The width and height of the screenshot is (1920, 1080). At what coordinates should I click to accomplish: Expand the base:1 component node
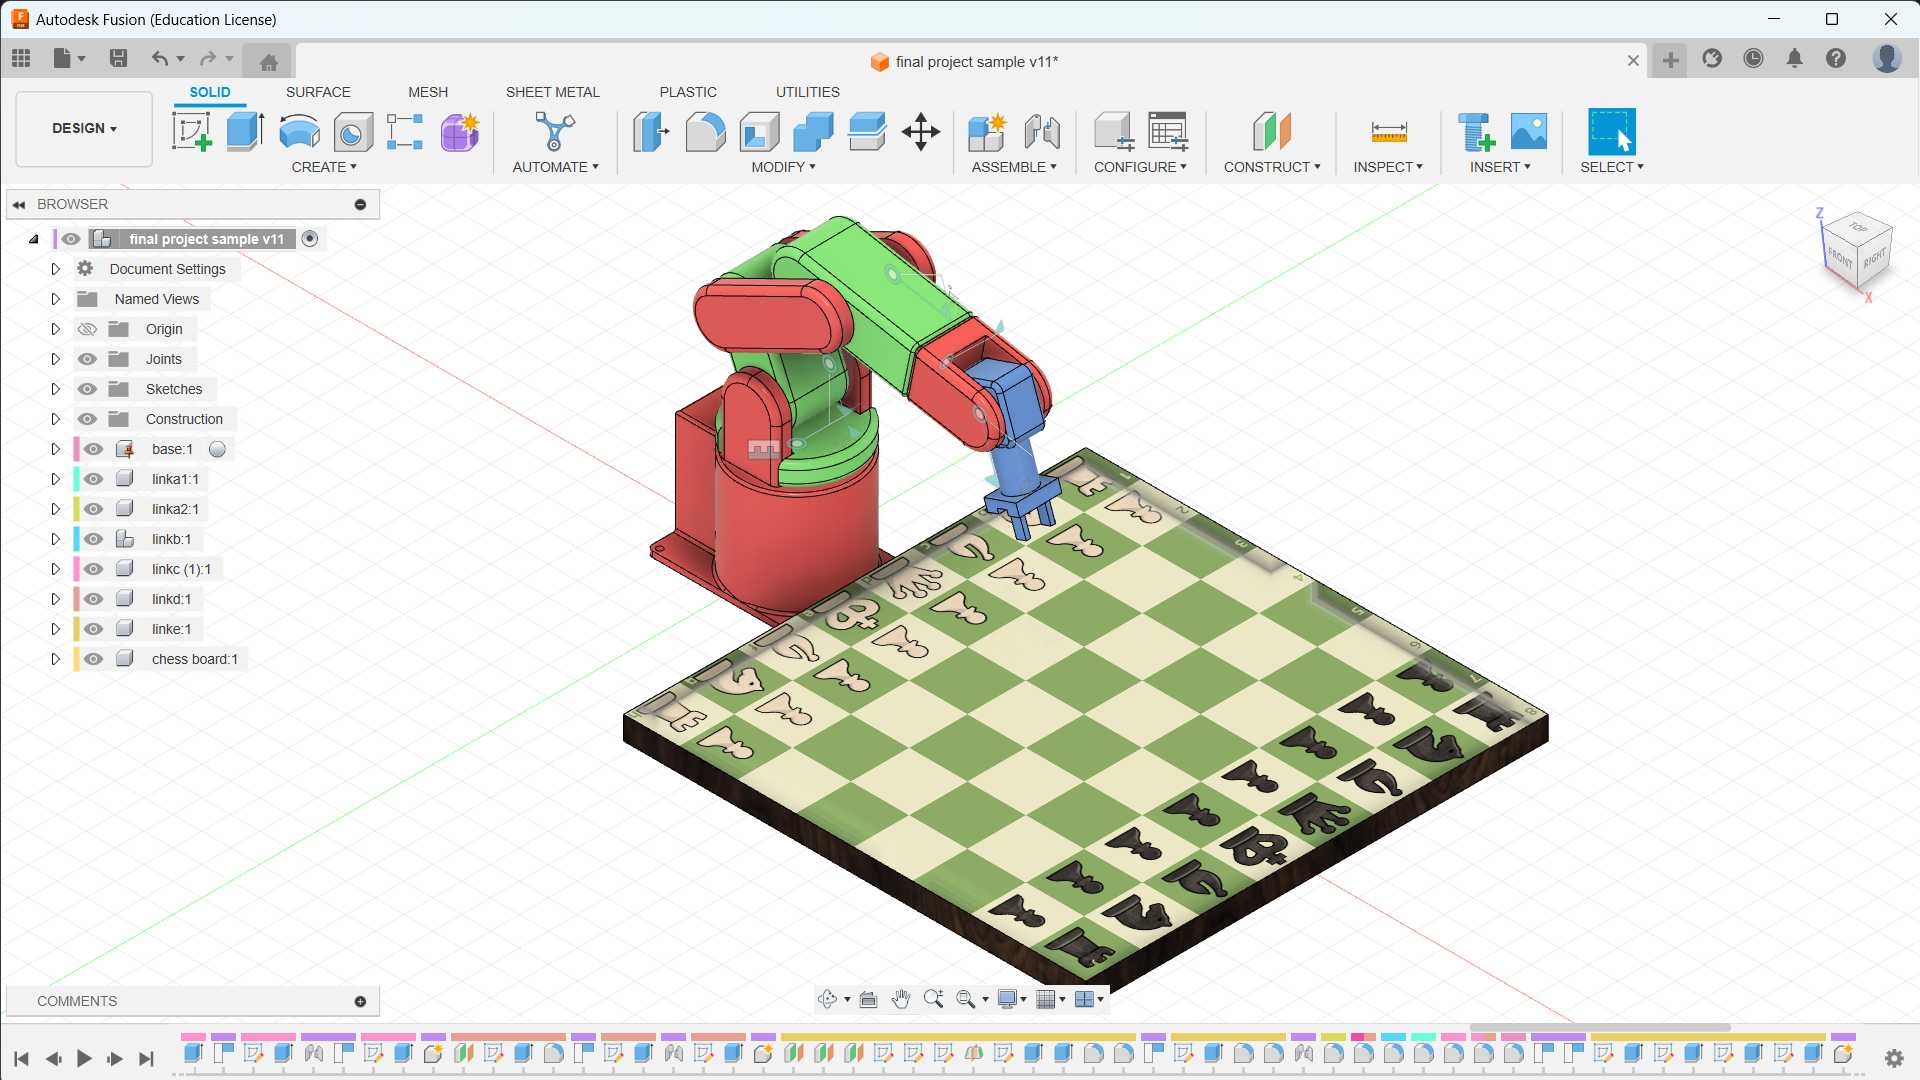point(56,449)
